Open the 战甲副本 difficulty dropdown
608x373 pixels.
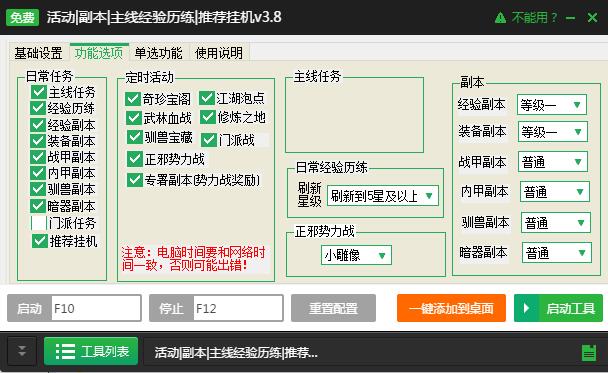click(x=553, y=162)
